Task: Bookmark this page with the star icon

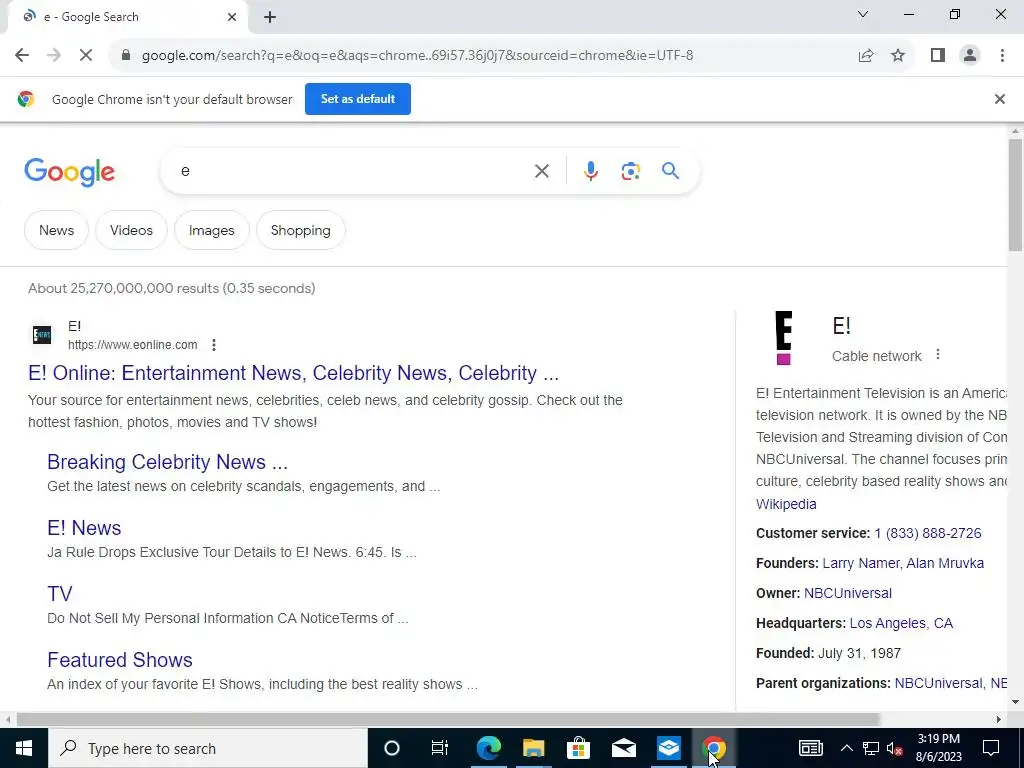Action: coord(898,56)
